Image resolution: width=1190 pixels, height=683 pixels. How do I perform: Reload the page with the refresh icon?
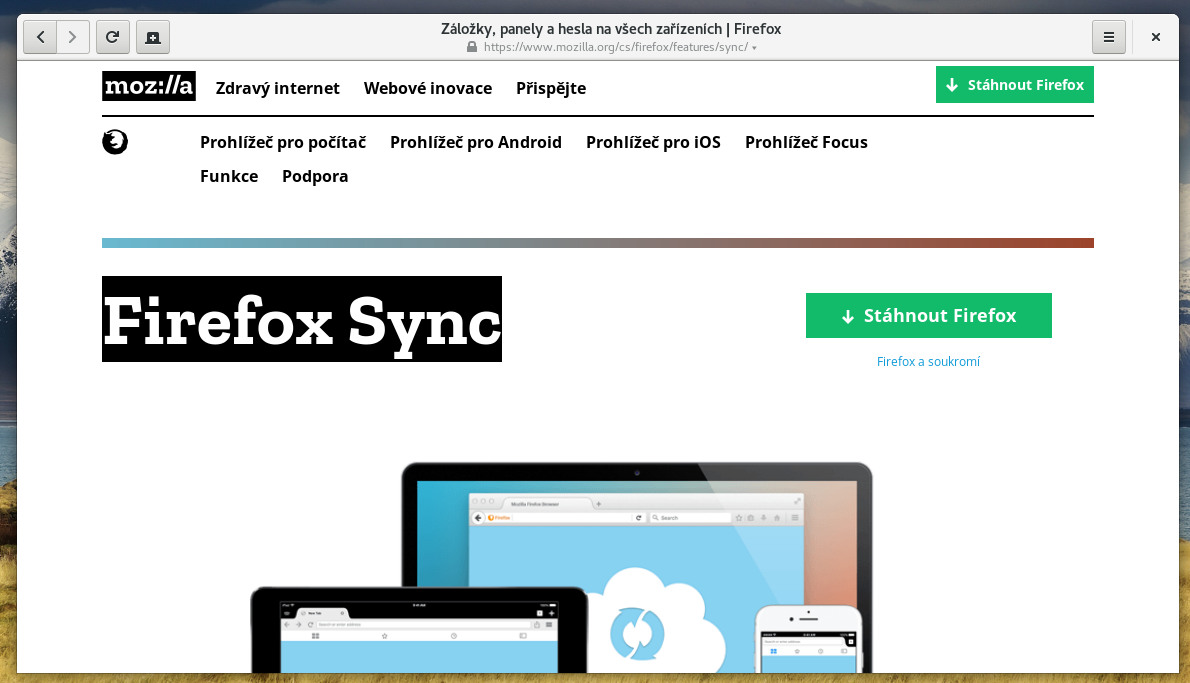point(113,37)
